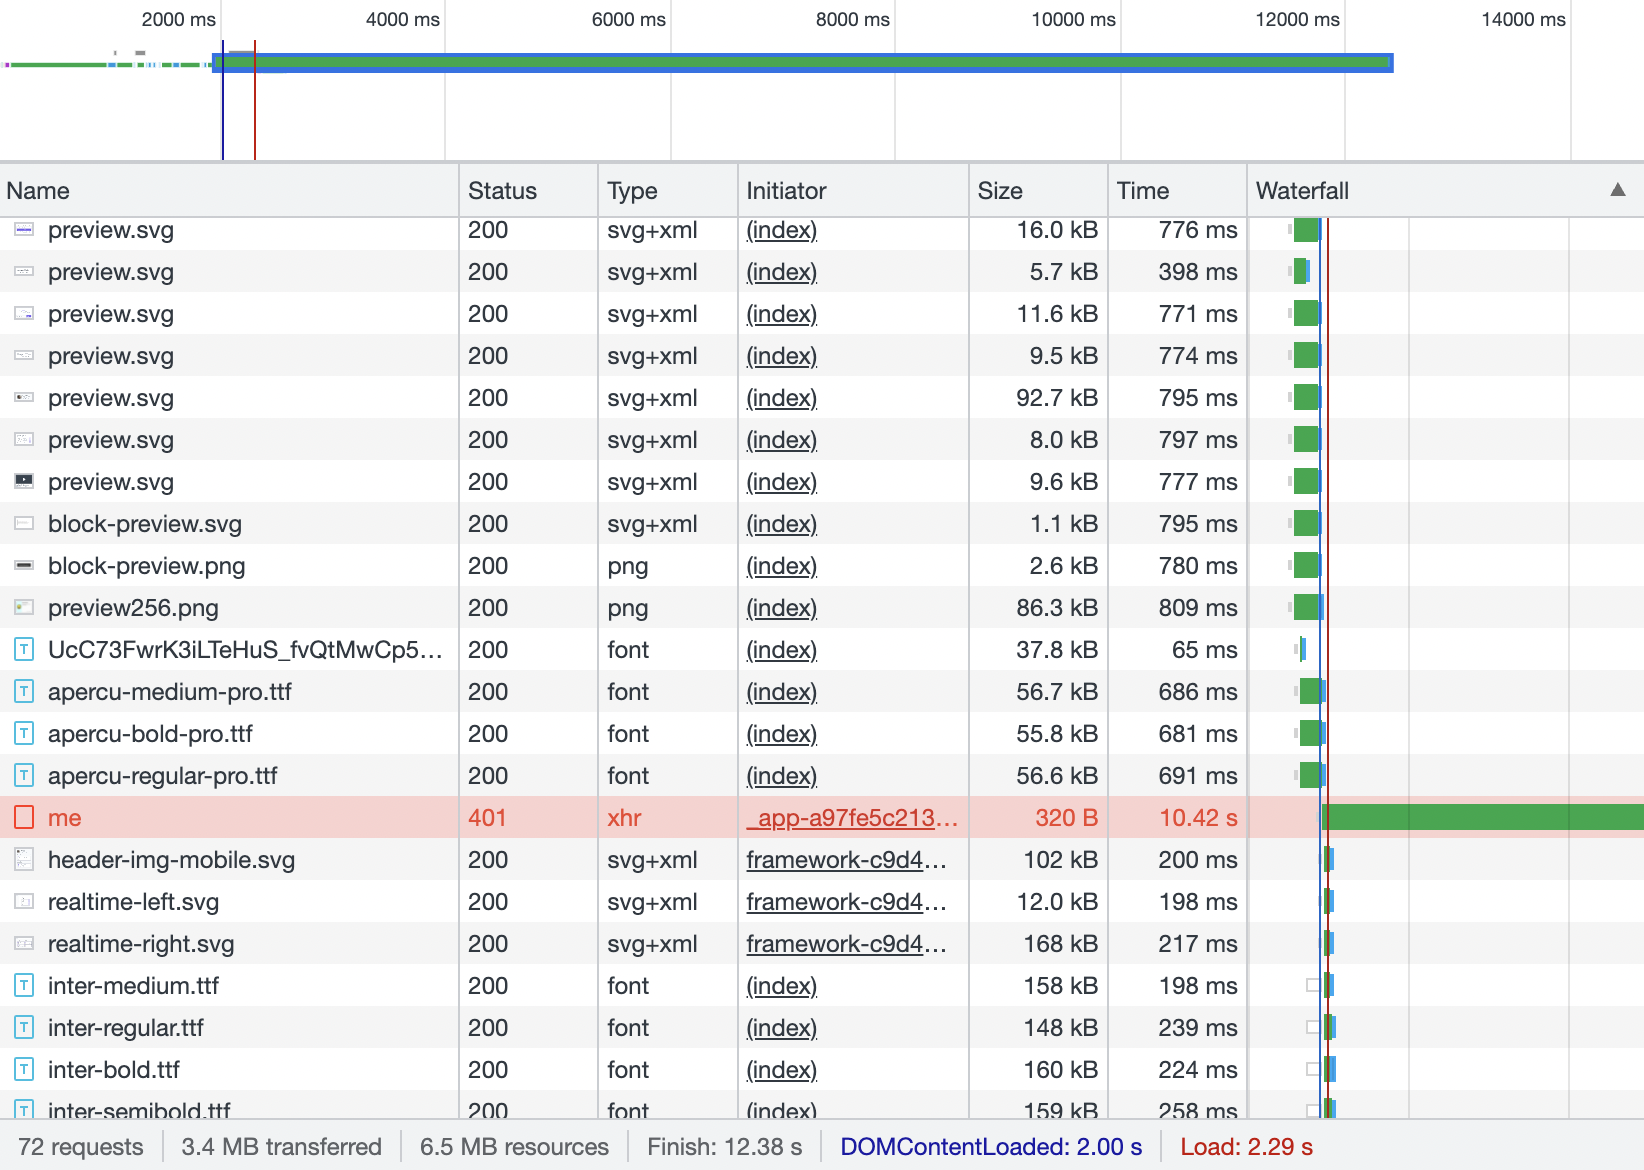1644x1170 pixels.
Task: Click image icon of realtime-right.svg
Action: coord(24,943)
